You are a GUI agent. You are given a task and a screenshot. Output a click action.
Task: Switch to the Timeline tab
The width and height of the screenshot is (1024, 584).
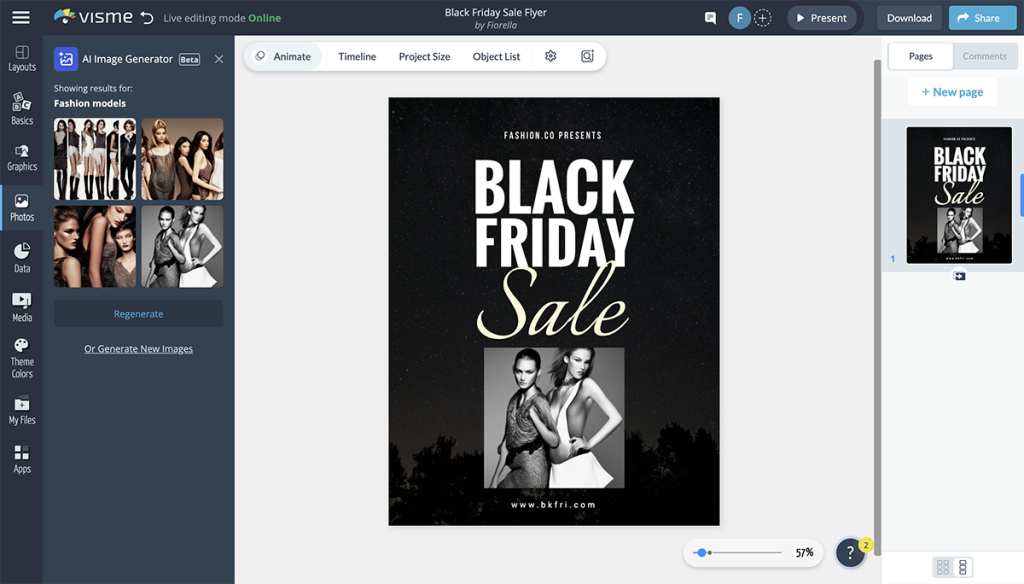[x=356, y=56]
